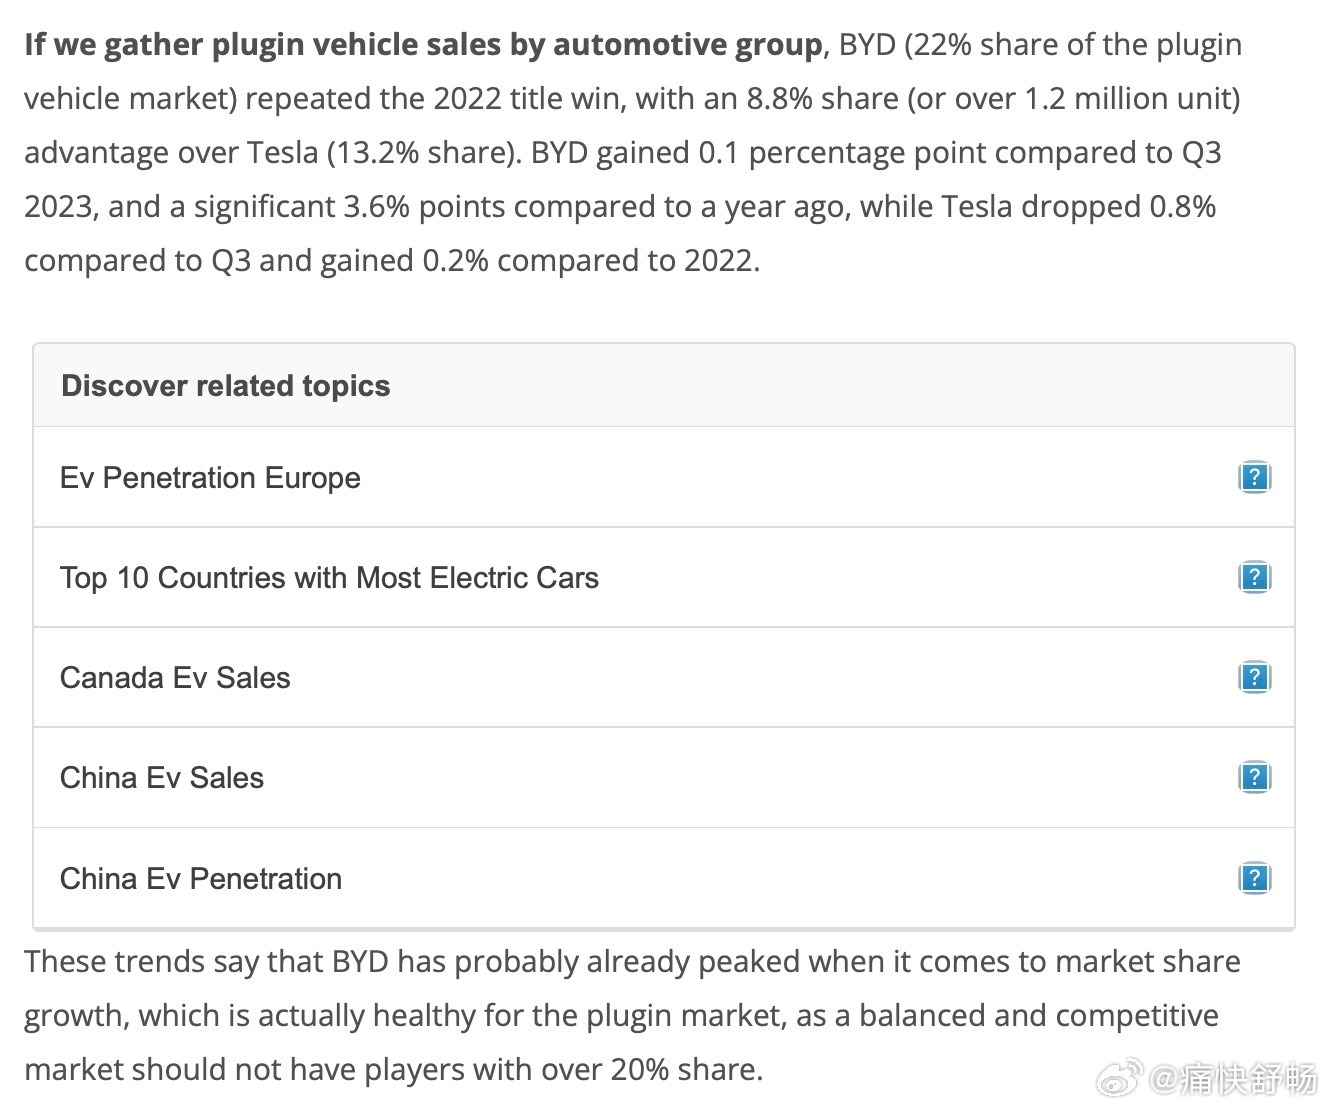Click the bold automotive group heading text

click(x=423, y=45)
